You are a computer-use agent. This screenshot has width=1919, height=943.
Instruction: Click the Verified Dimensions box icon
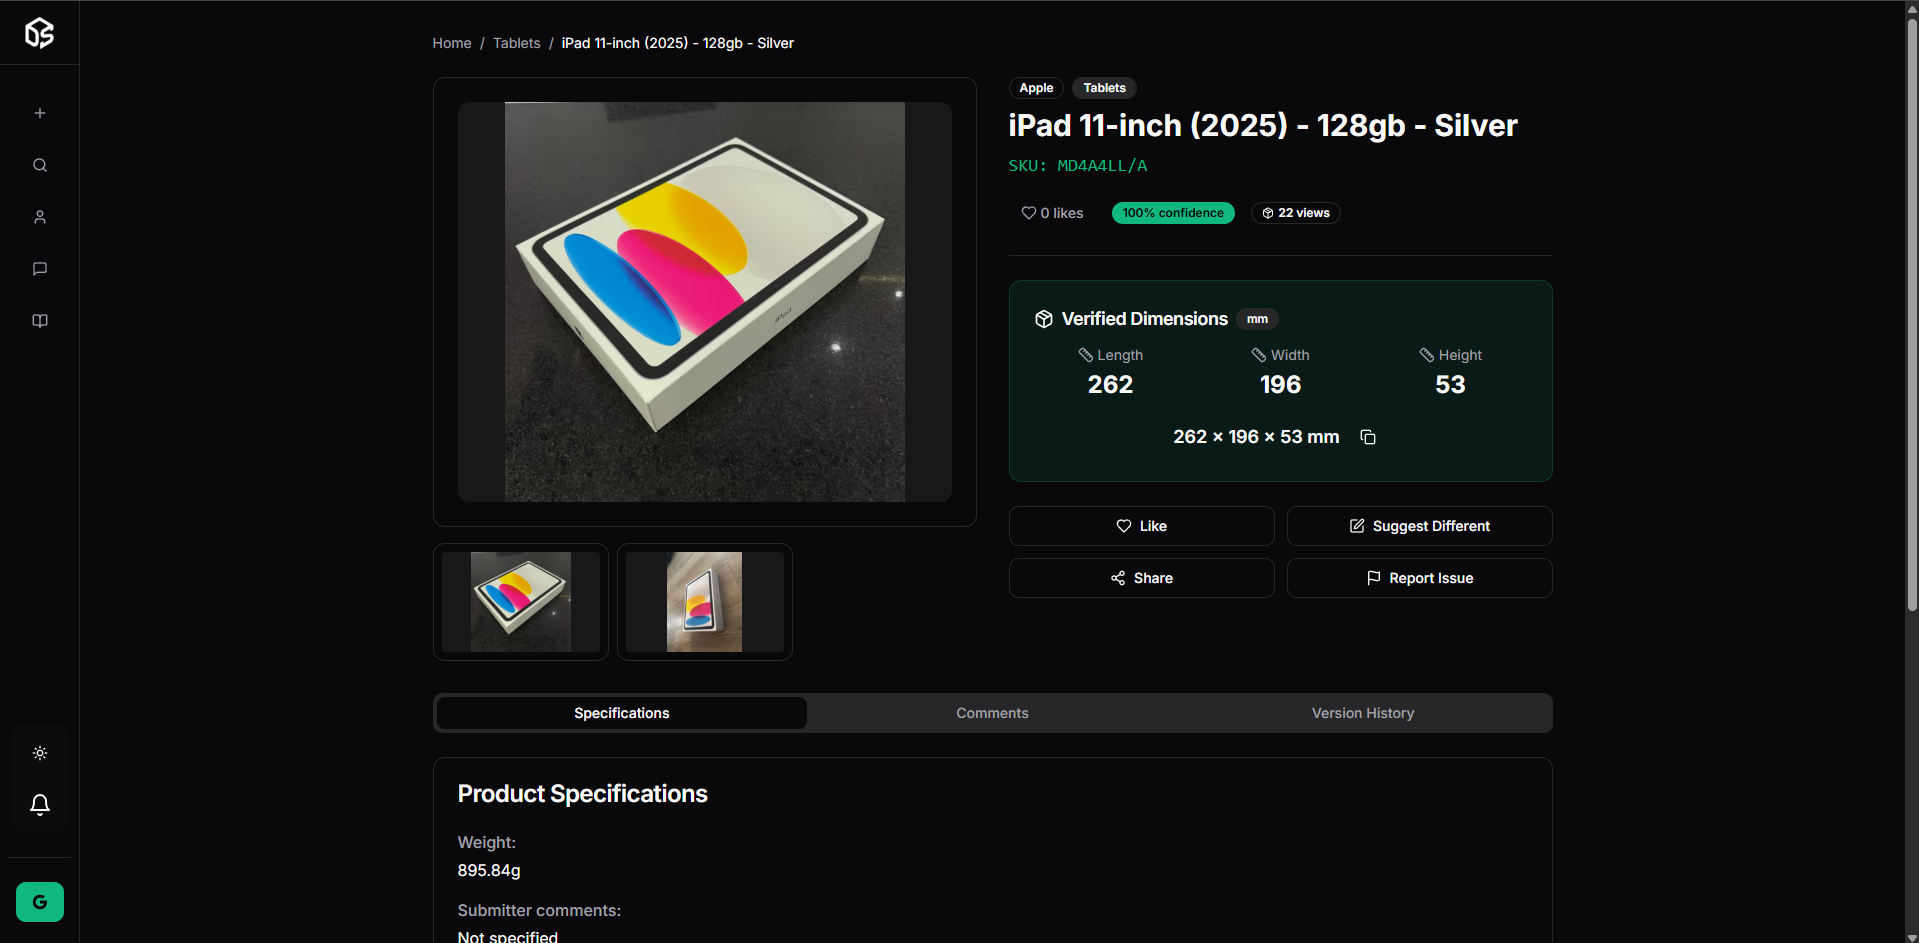pyautogui.click(x=1044, y=319)
